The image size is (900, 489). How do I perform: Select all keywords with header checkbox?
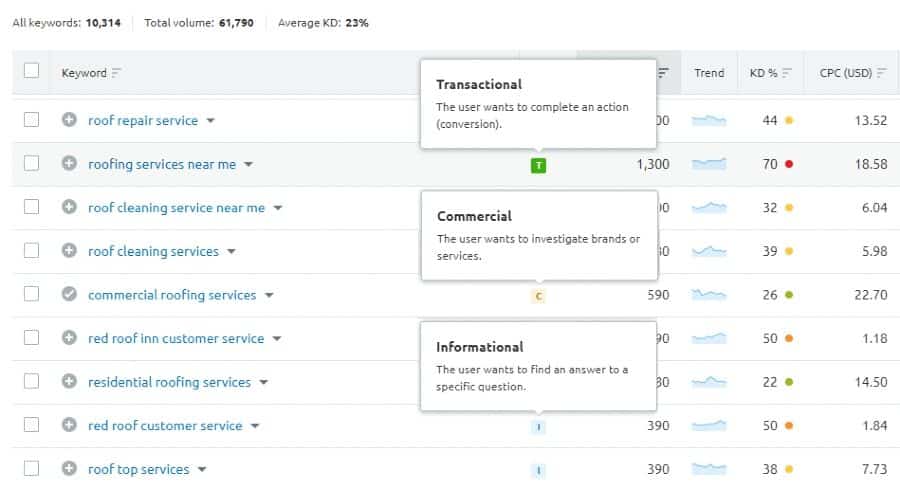[x=32, y=71]
